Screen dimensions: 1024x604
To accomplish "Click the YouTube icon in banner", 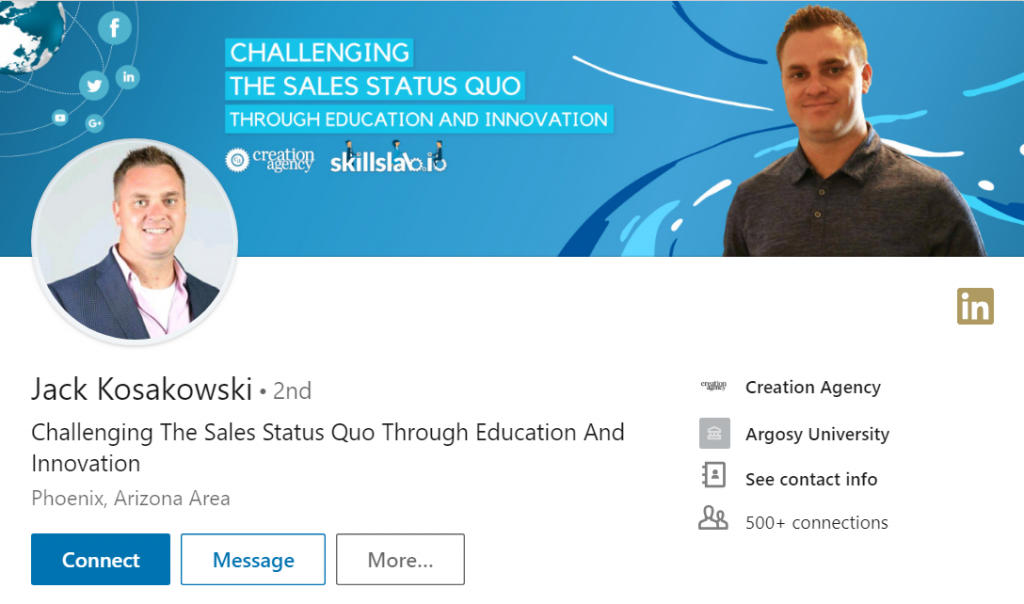I will click(x=60, y=118).
